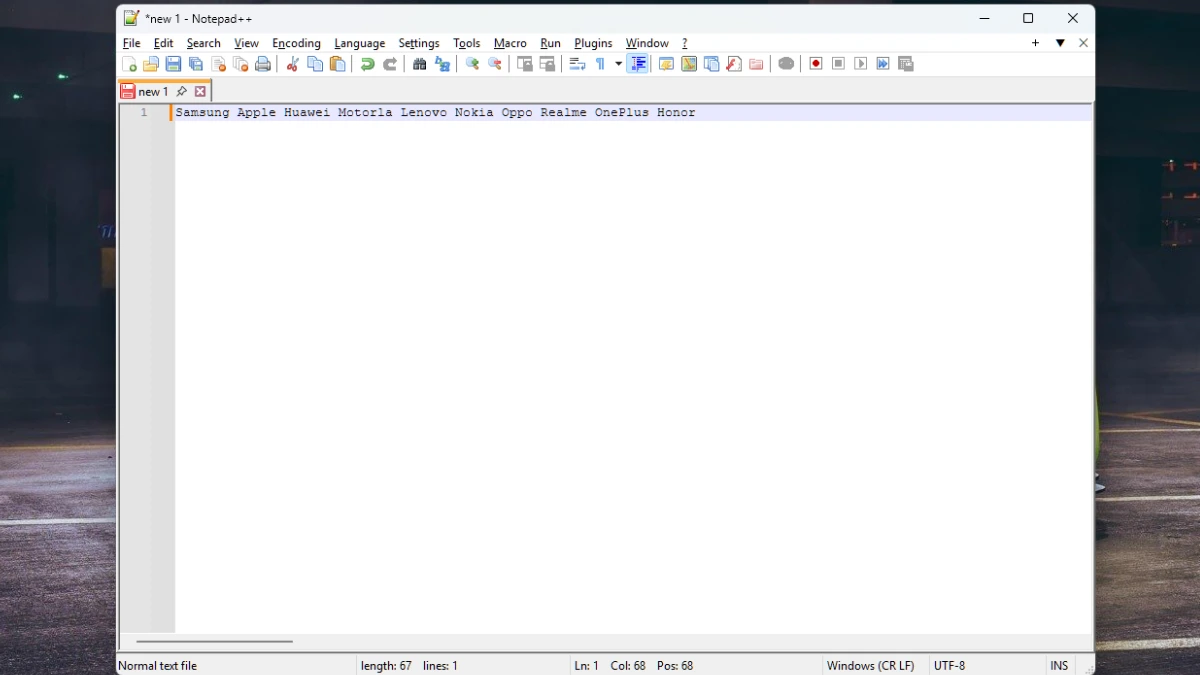
Task: Close the new 1 tab with red X
Action: point(200,91)
